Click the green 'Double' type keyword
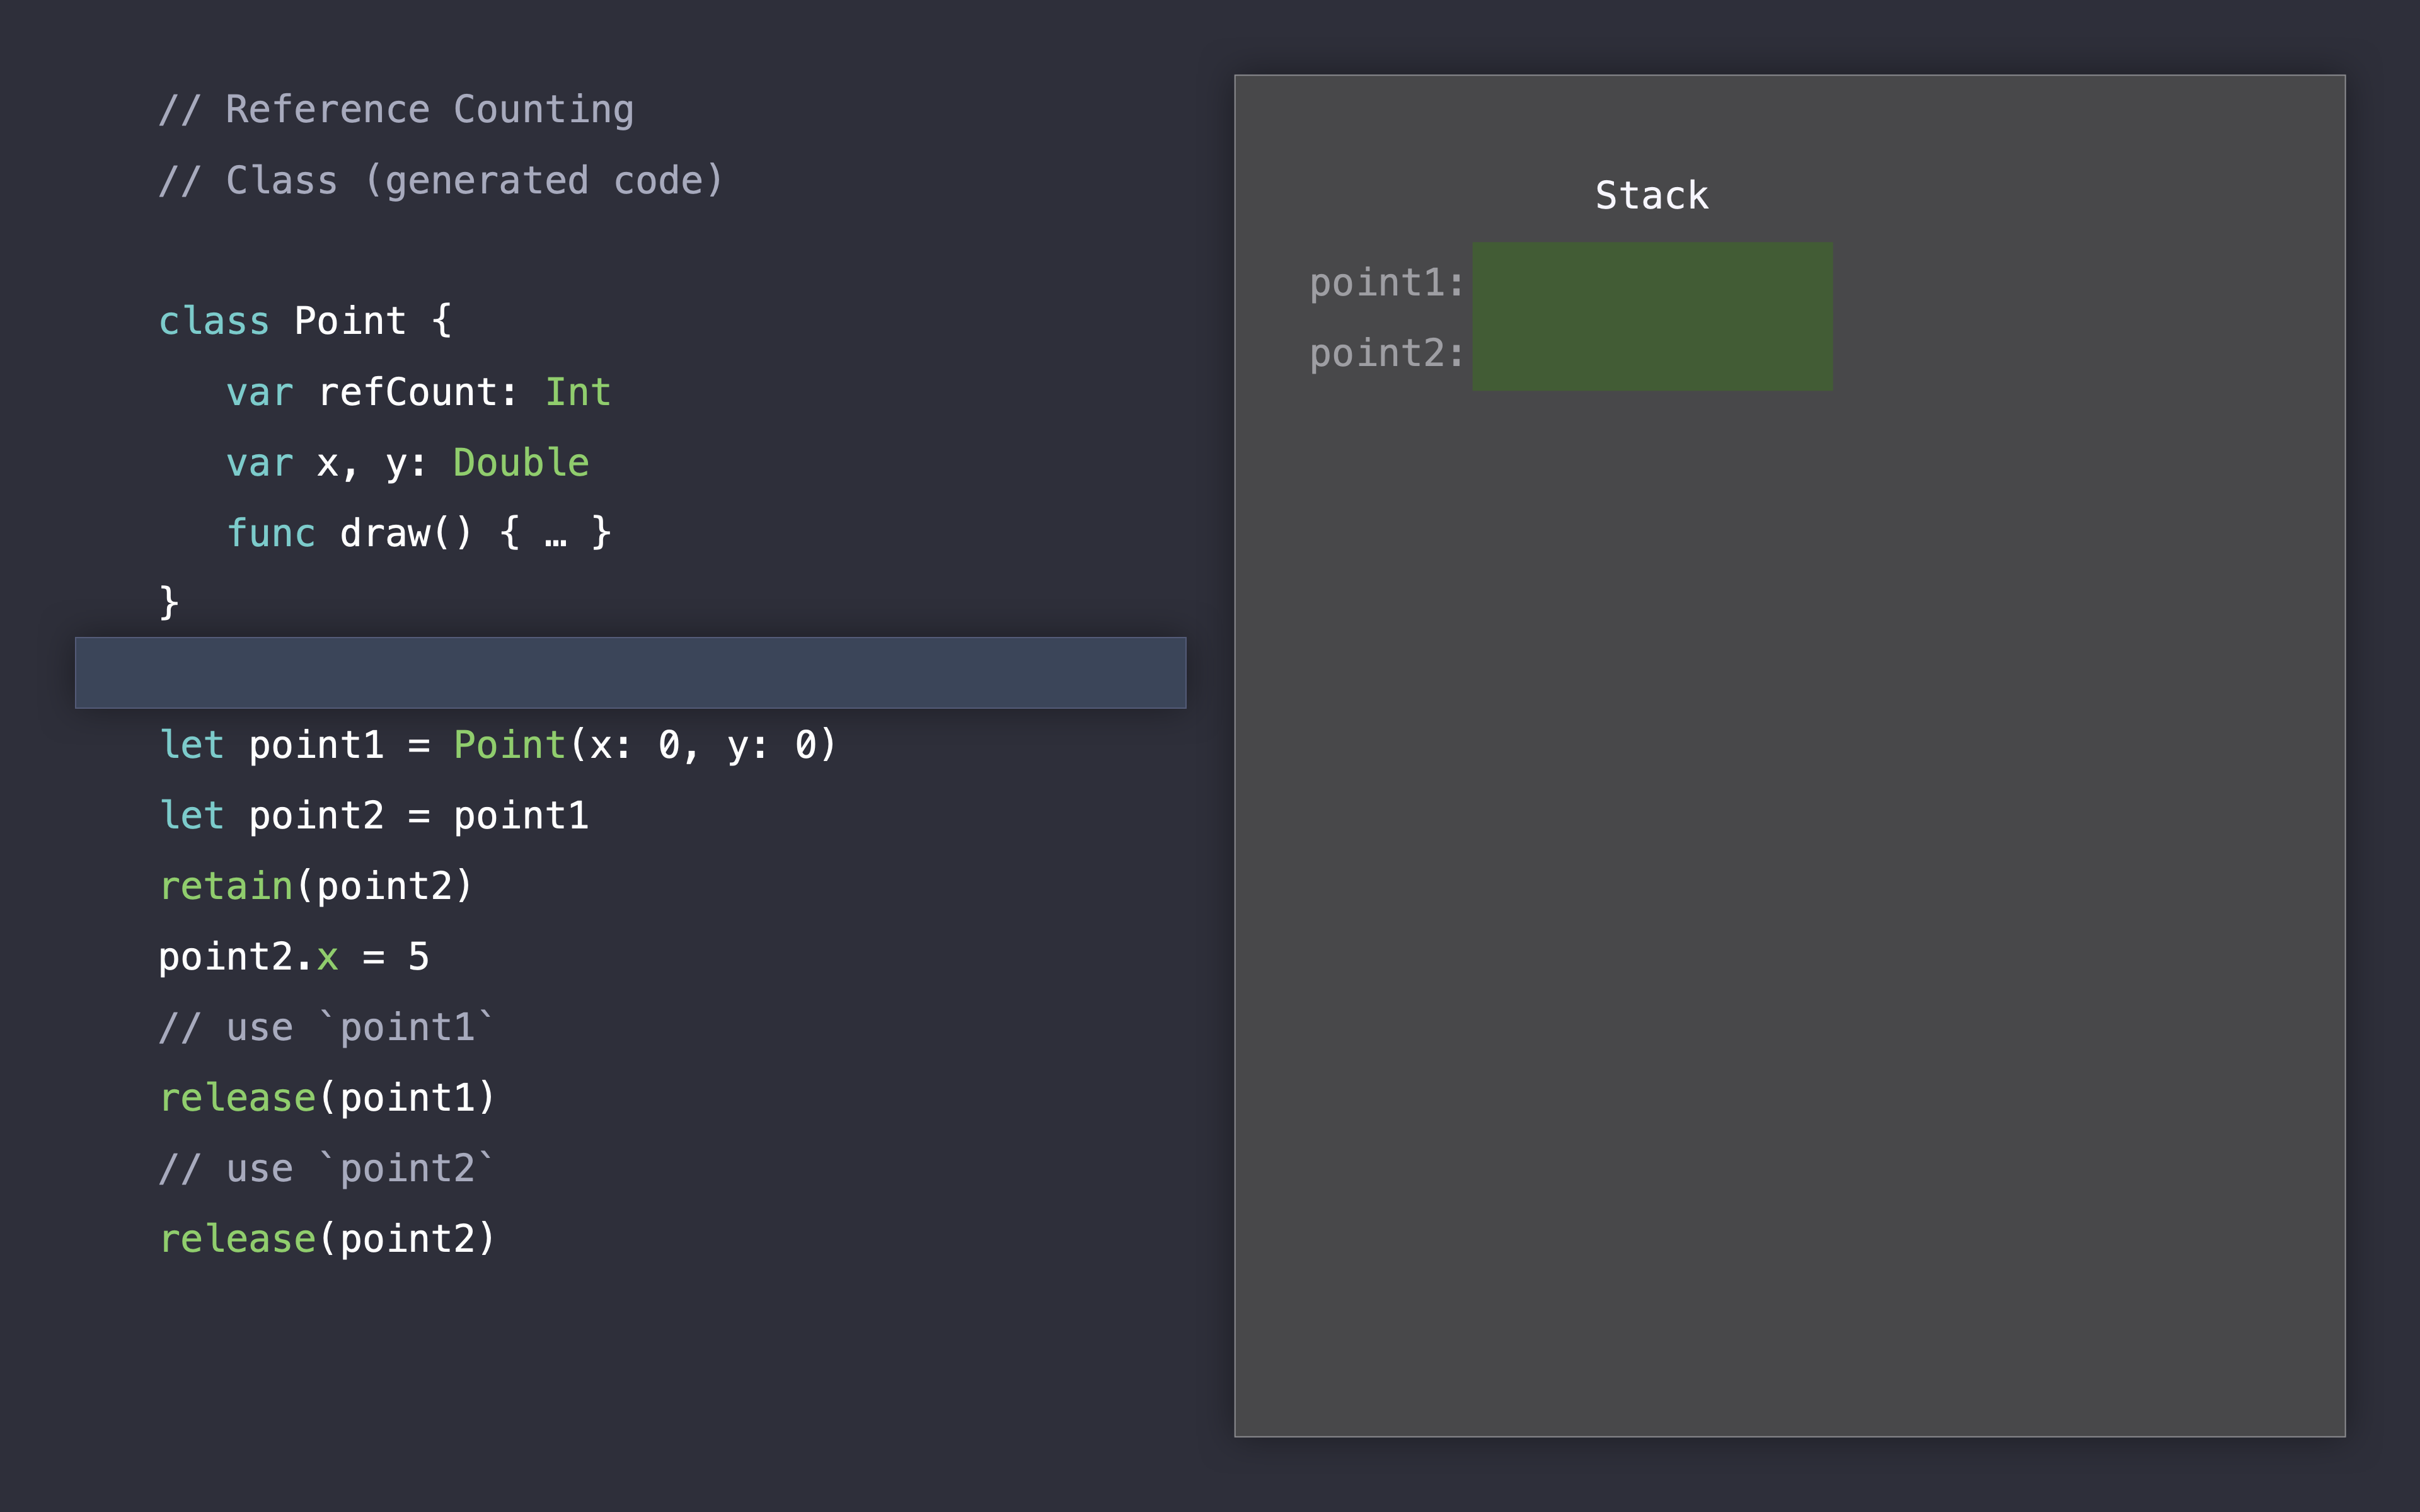The height and width of the screenshot is (1512, 2420). (x=521, y=462)
